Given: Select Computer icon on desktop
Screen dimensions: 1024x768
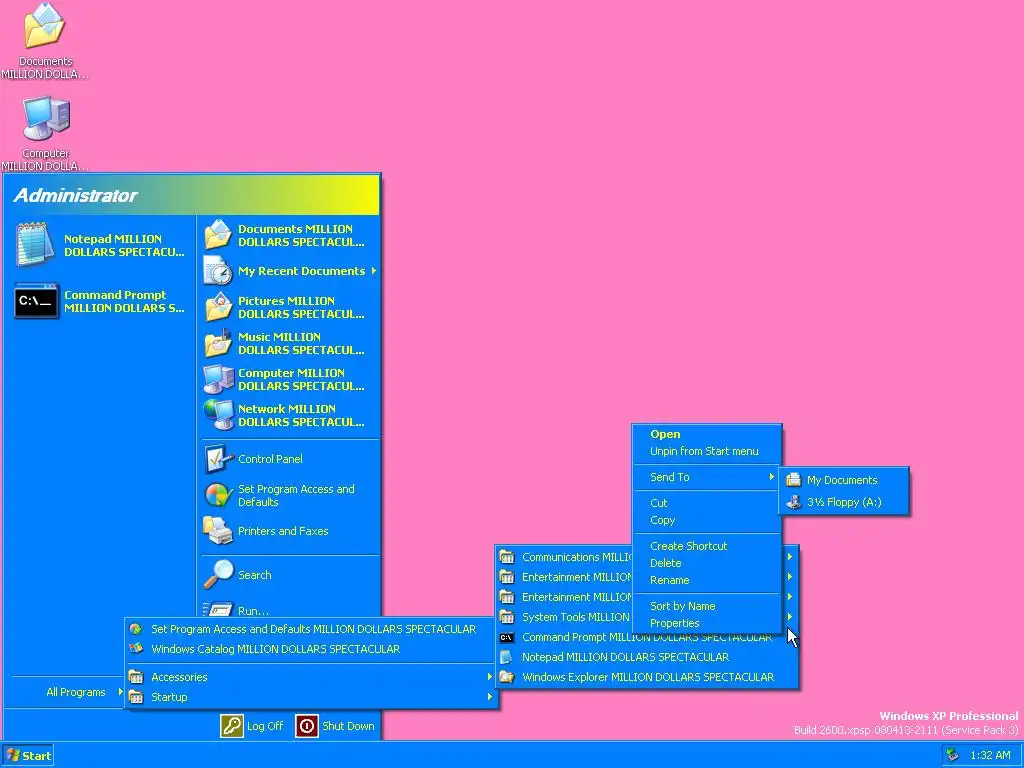Looking at the screenshot, I should click(46, 118).
